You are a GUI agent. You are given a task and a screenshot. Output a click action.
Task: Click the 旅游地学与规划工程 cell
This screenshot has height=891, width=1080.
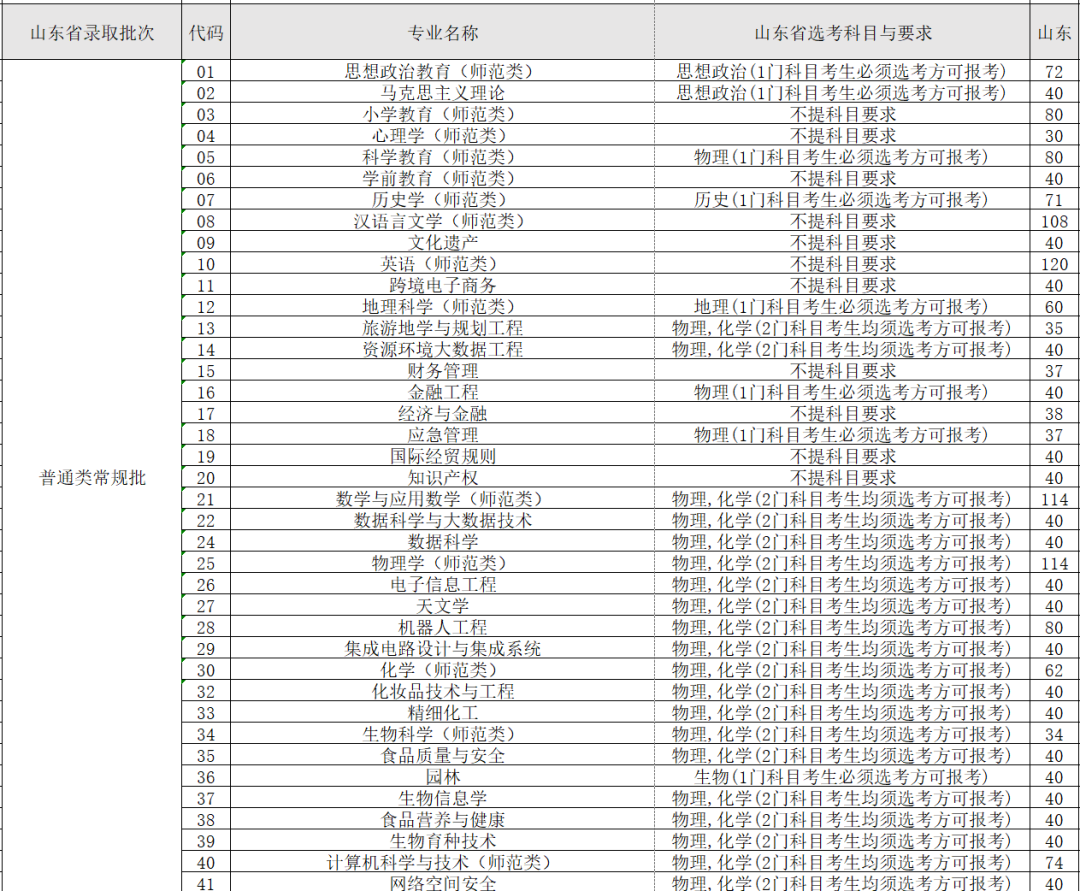tap(442, 327)
